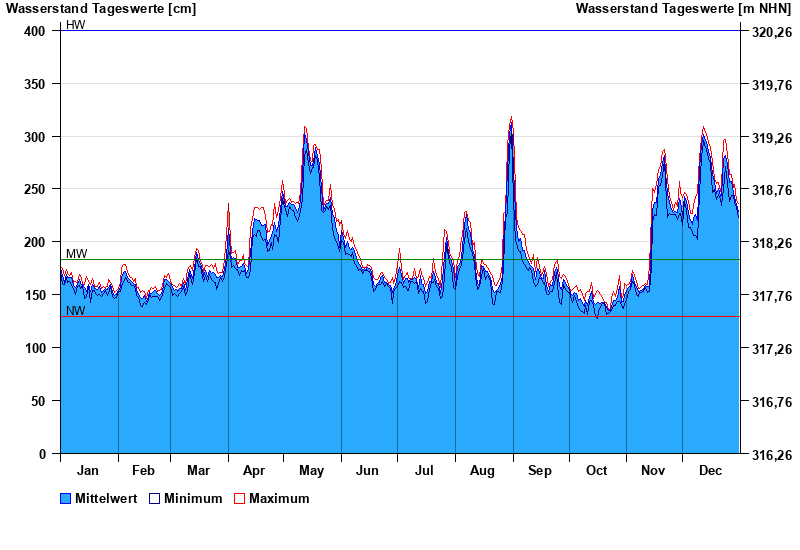
Task: Click the red-outlined Maximum legend box
Action: [239, 498]
